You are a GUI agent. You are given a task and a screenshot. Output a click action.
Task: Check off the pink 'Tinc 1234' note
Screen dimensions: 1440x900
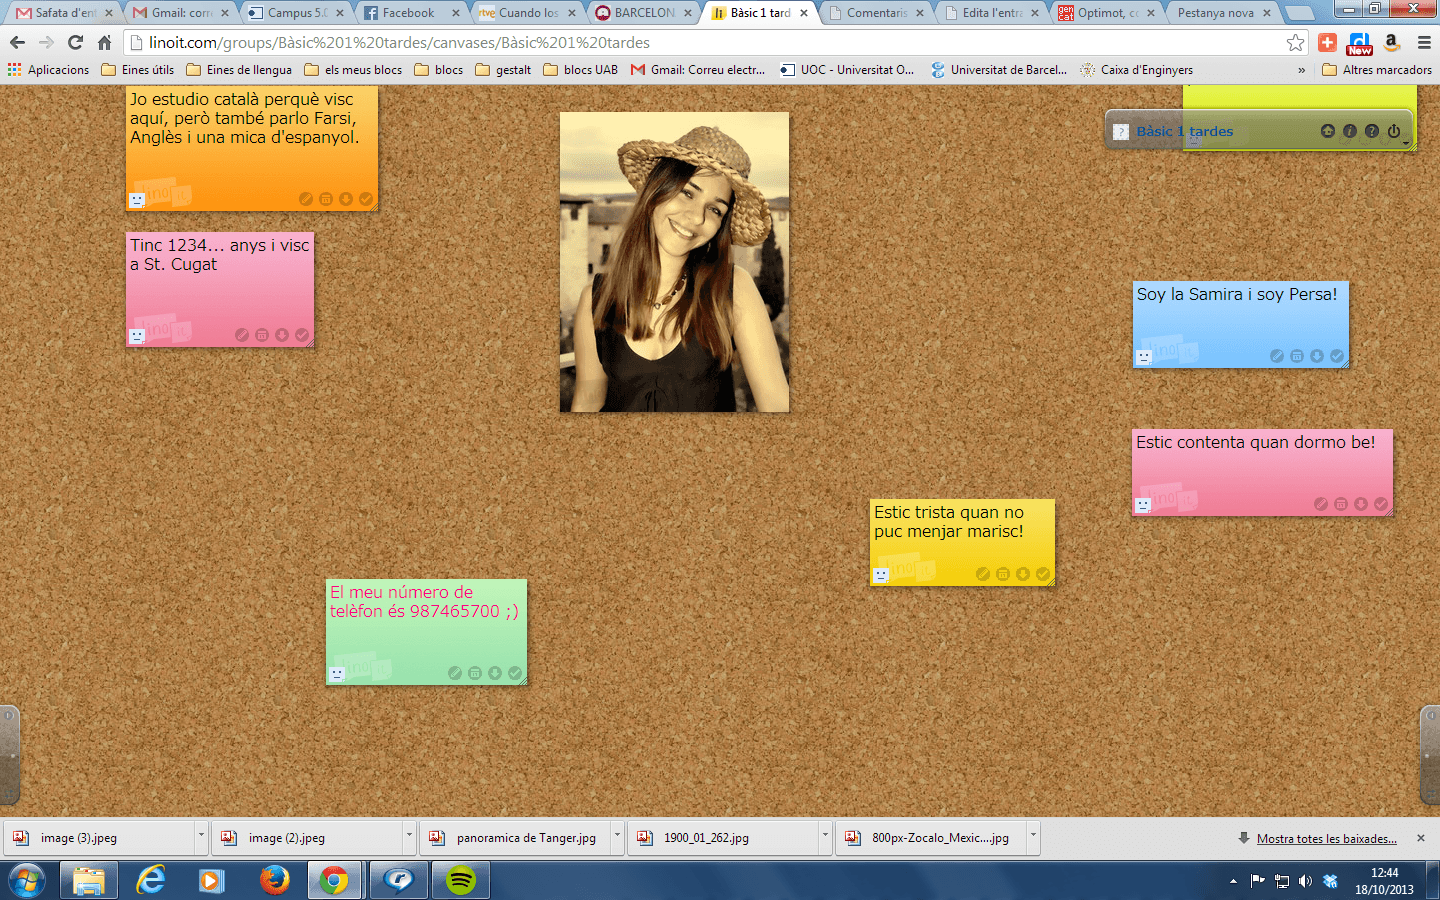(302, 335)
